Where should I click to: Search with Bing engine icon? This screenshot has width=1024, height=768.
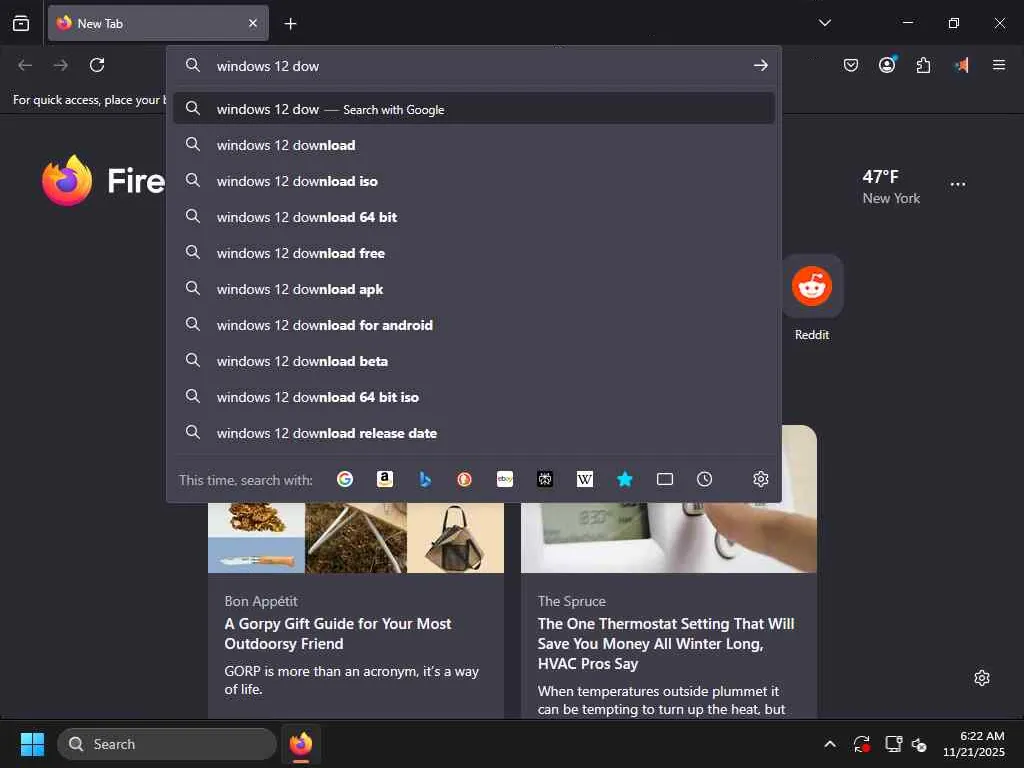[x=424, y=479]
